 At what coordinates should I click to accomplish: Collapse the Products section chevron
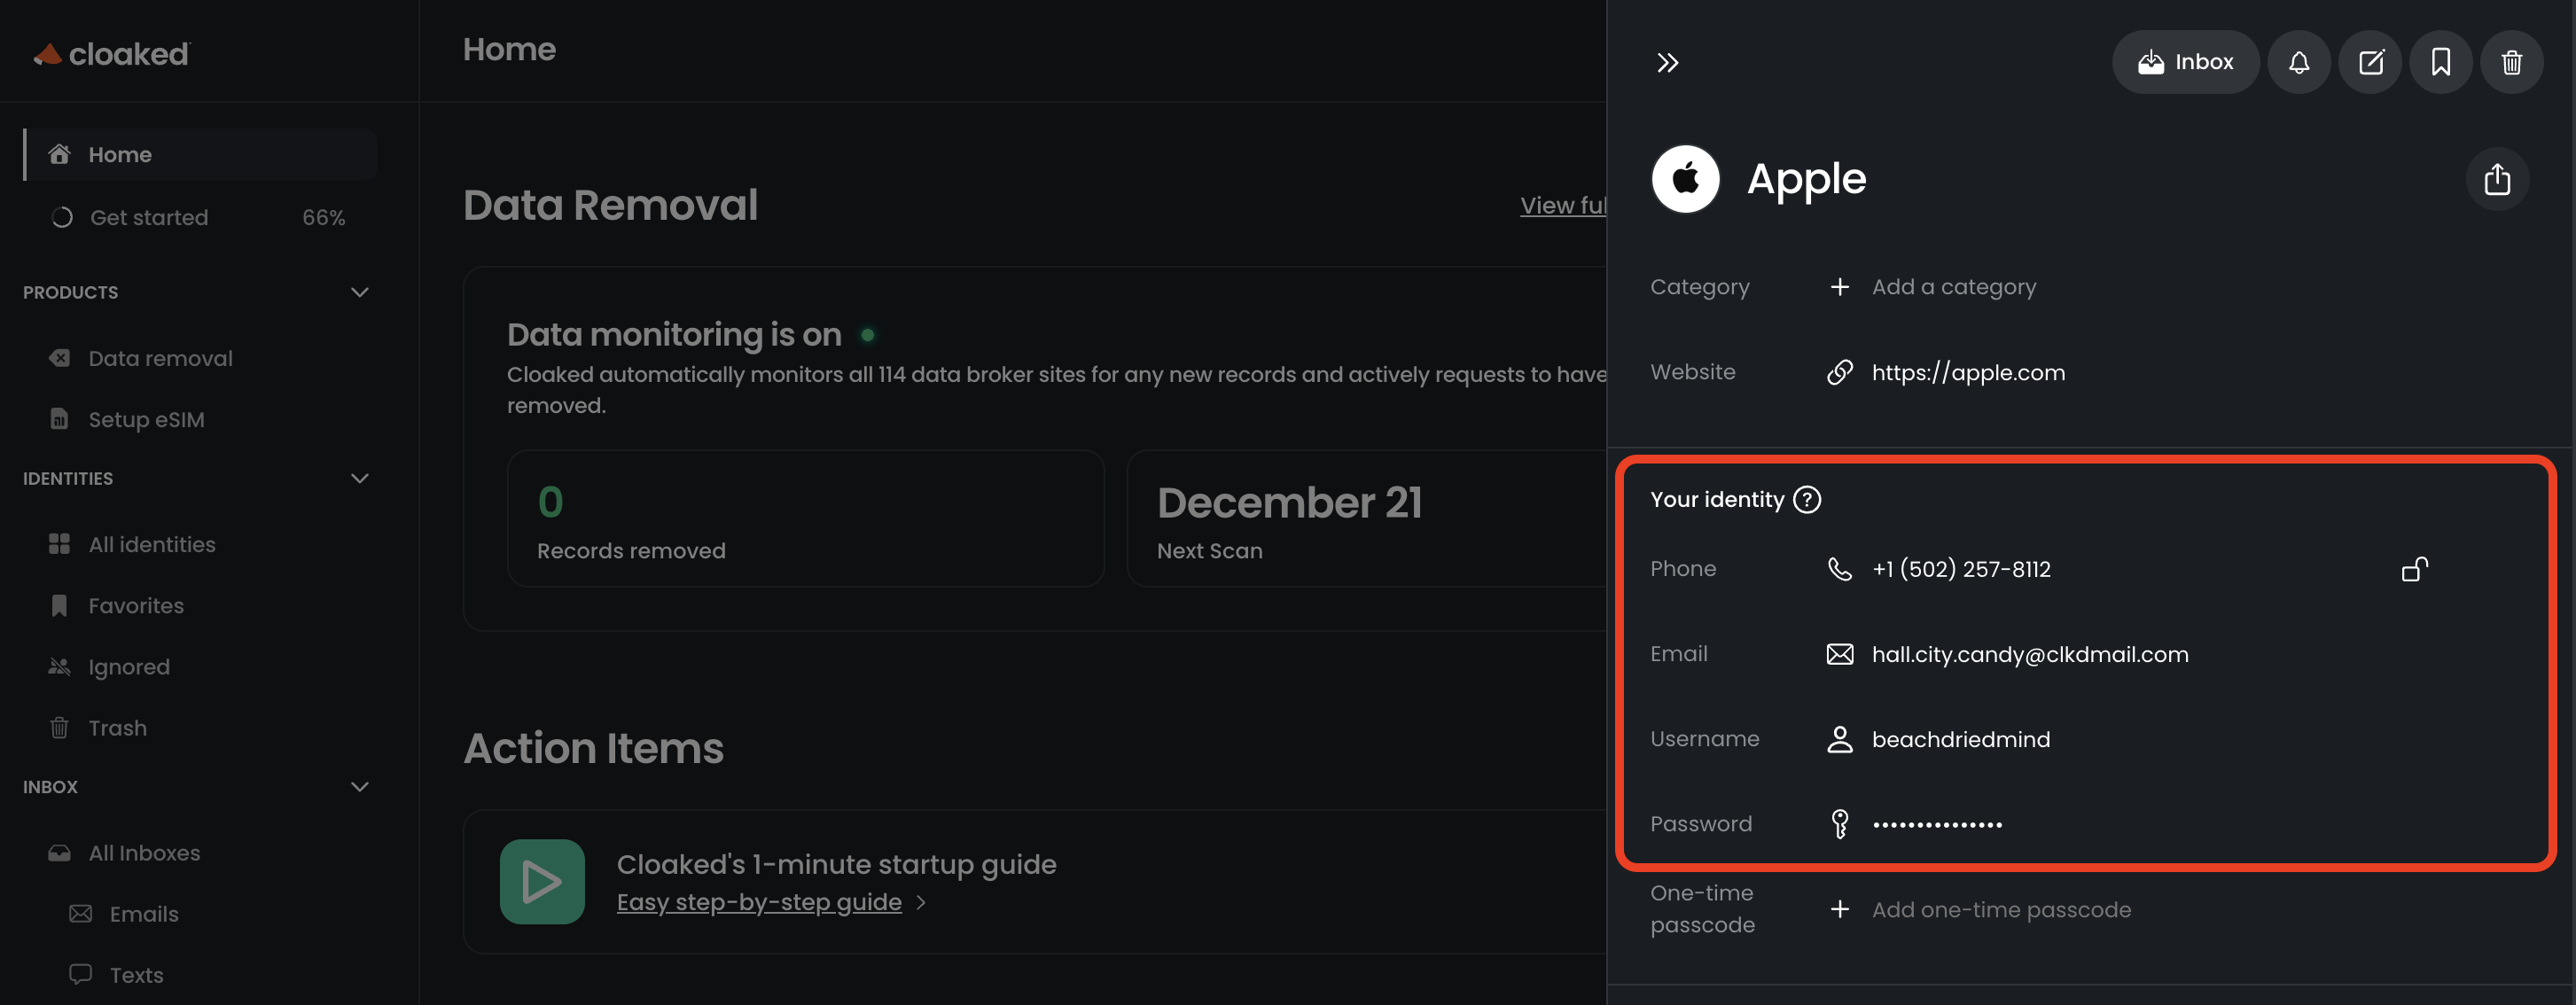pyautogui.click(x=360, y=292)
